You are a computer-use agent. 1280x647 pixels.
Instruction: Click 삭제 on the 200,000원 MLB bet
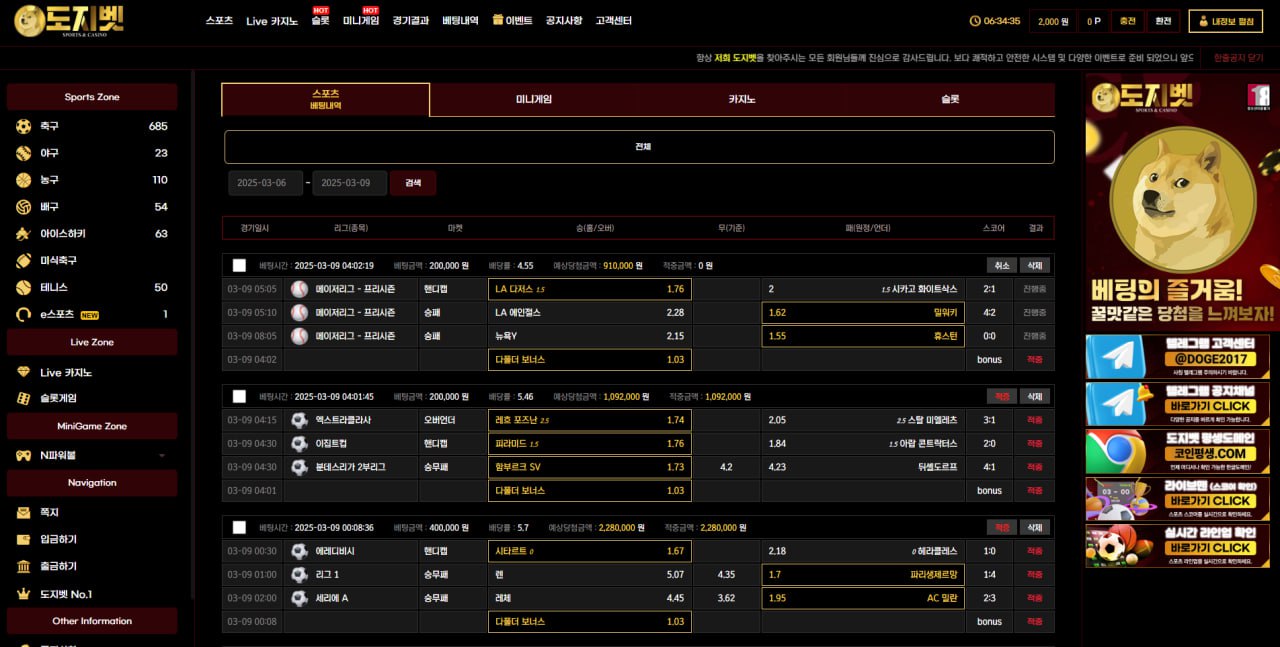click(x=1035, y=266)
